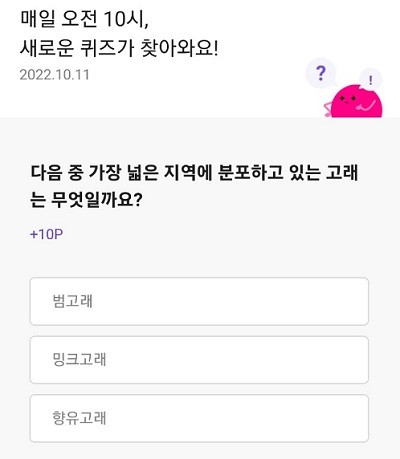400x459 pixels.
Task: Click the quiz question about 고래 distribution
Action: (x=194, y=186)
